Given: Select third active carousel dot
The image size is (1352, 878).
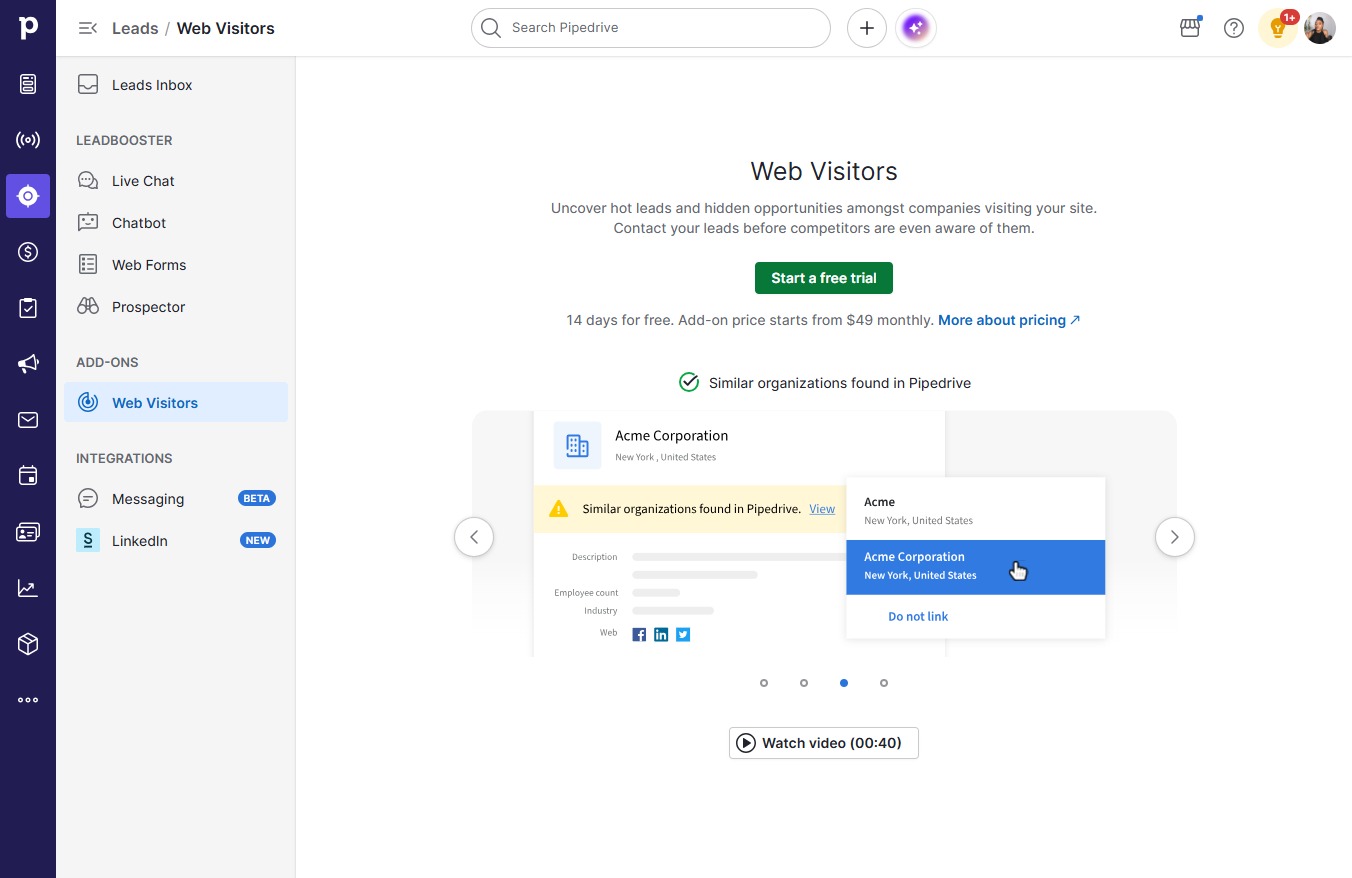Looking at the screenshot, I should point(844,683).
